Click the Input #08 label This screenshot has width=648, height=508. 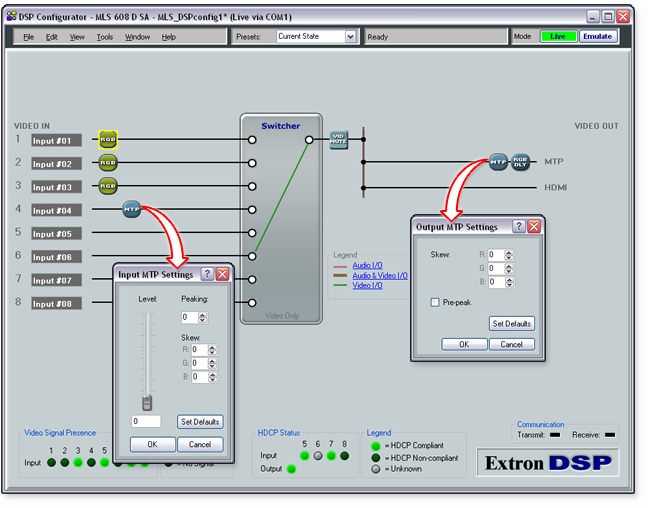click(56, 303)
